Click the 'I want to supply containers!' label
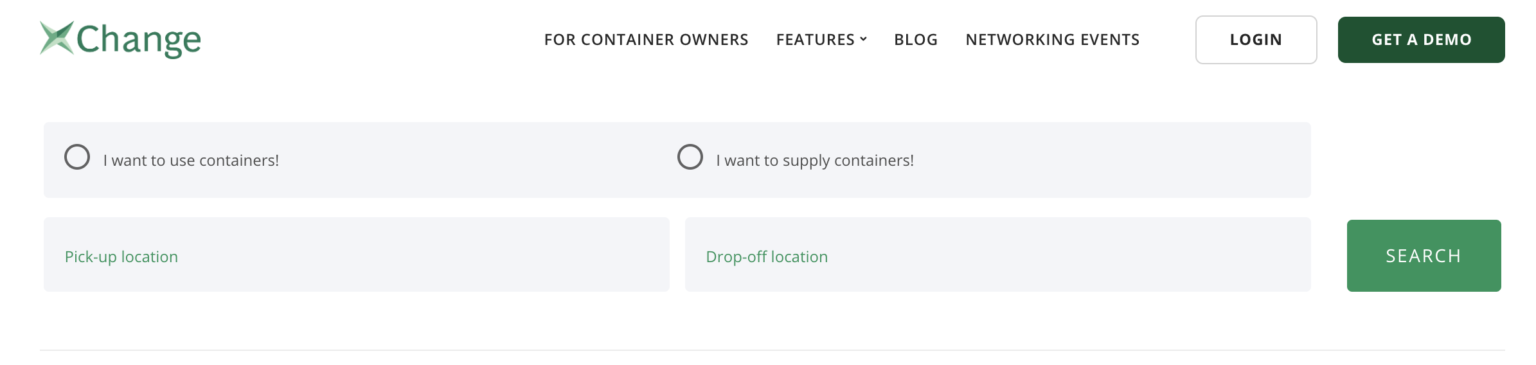The height and width of the screenshot is (365, 1536). [x=815, y=160]
